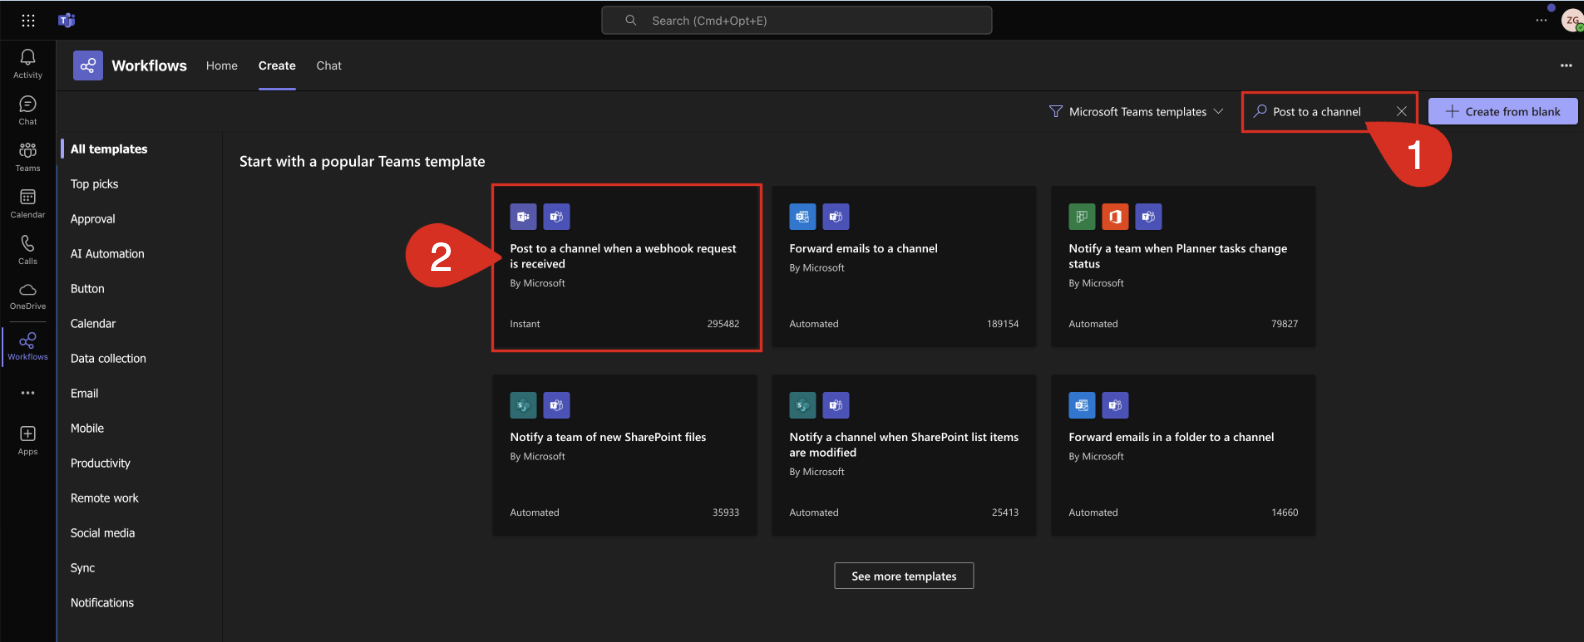Open Workflows more options ellipsis
Screen dimensions: 1584x642
[1565, 66]
